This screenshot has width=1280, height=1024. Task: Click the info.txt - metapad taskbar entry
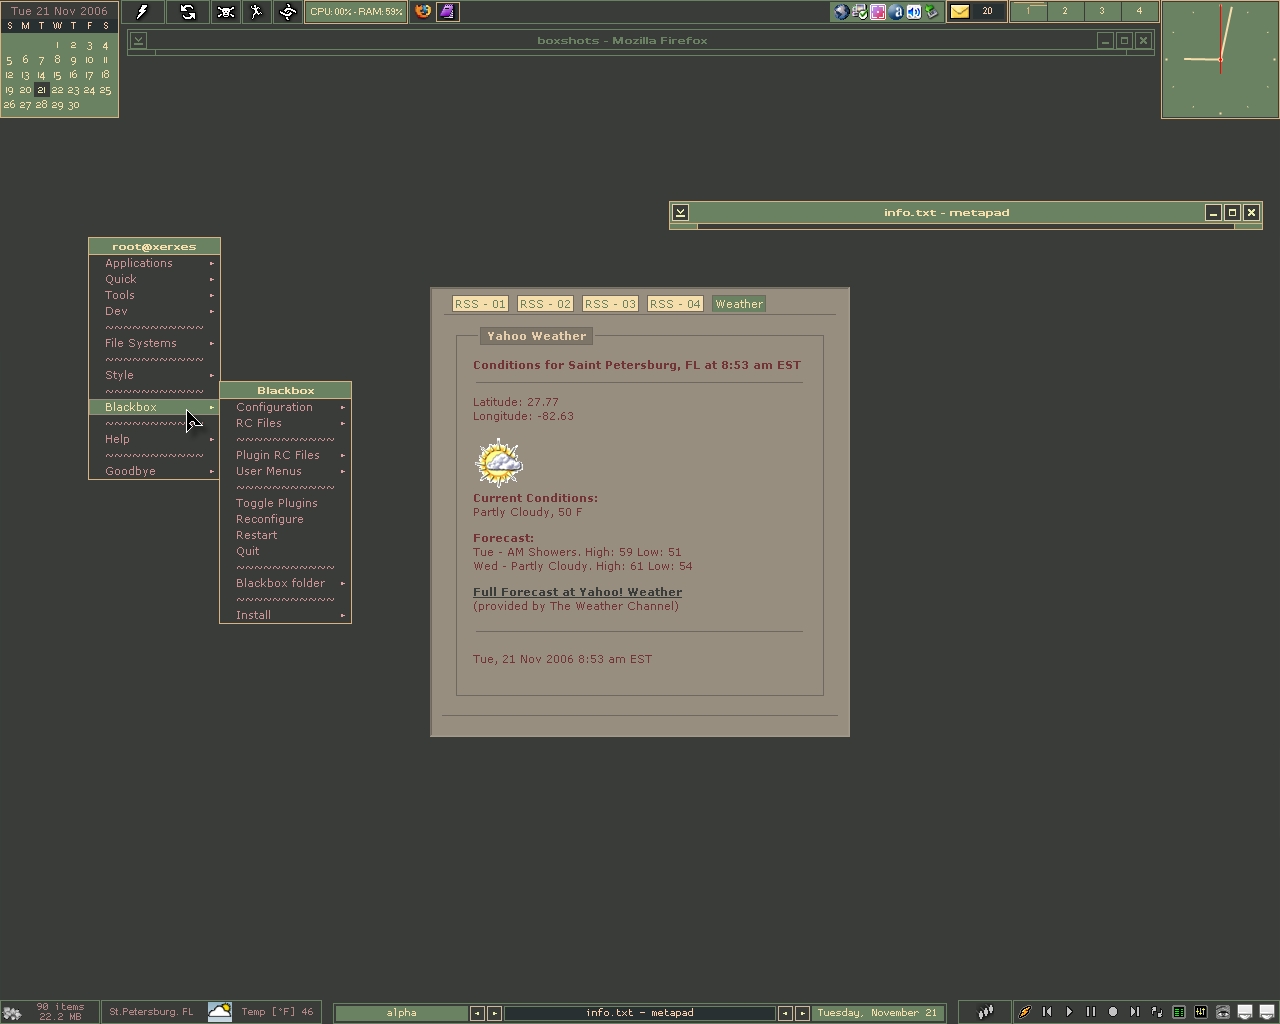[x=639, y=1013]
